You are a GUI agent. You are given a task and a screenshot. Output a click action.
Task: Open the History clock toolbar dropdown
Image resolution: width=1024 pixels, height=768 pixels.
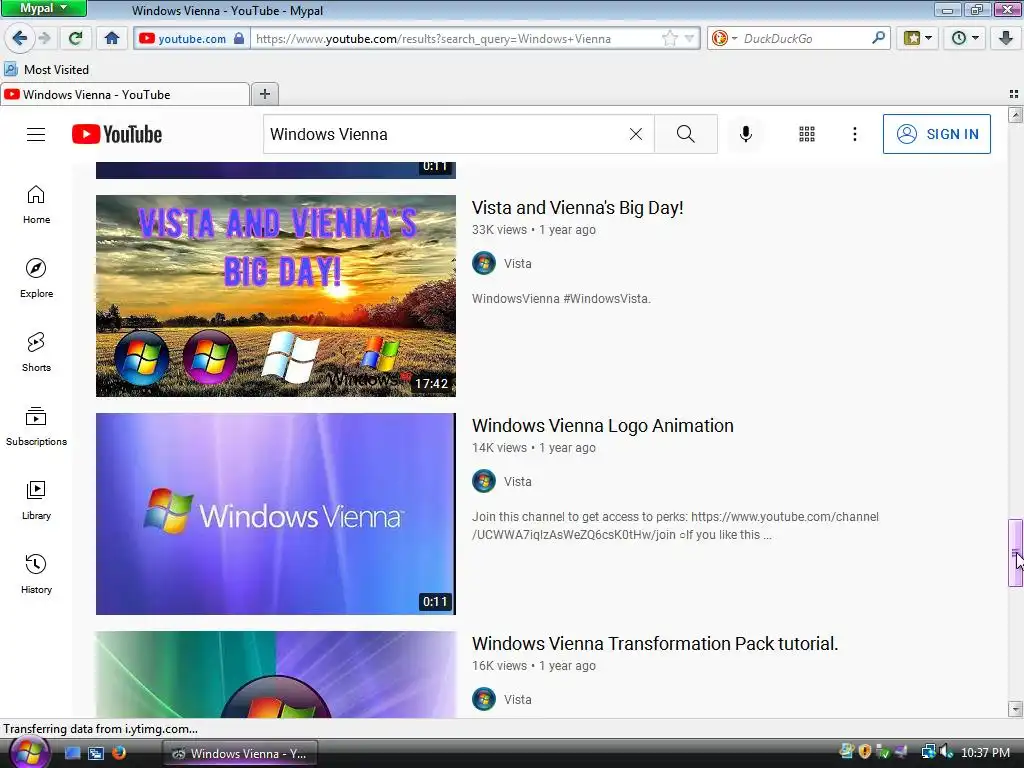click(x=965, y=38)
